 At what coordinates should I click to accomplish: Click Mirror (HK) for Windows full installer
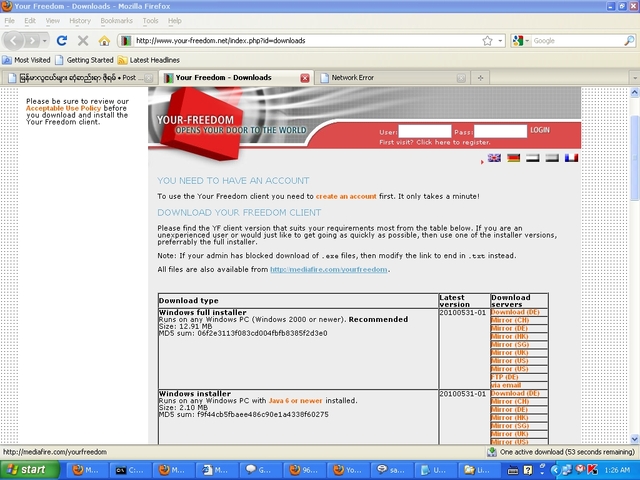(509, 336)
